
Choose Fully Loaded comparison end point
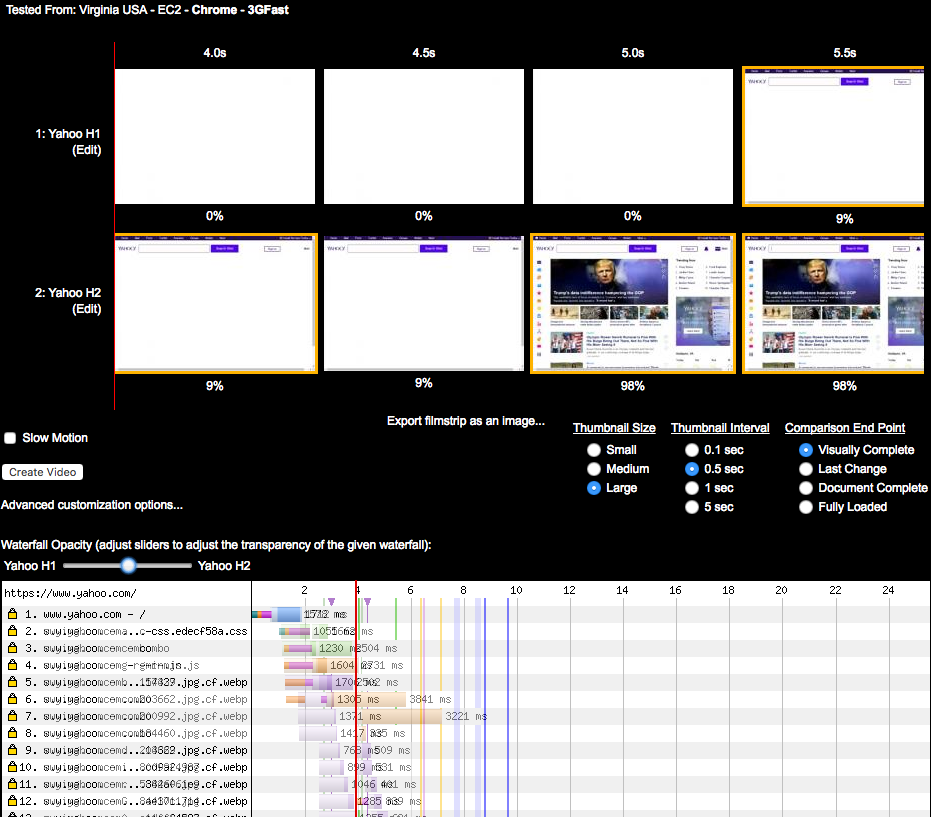click(806, 507)
